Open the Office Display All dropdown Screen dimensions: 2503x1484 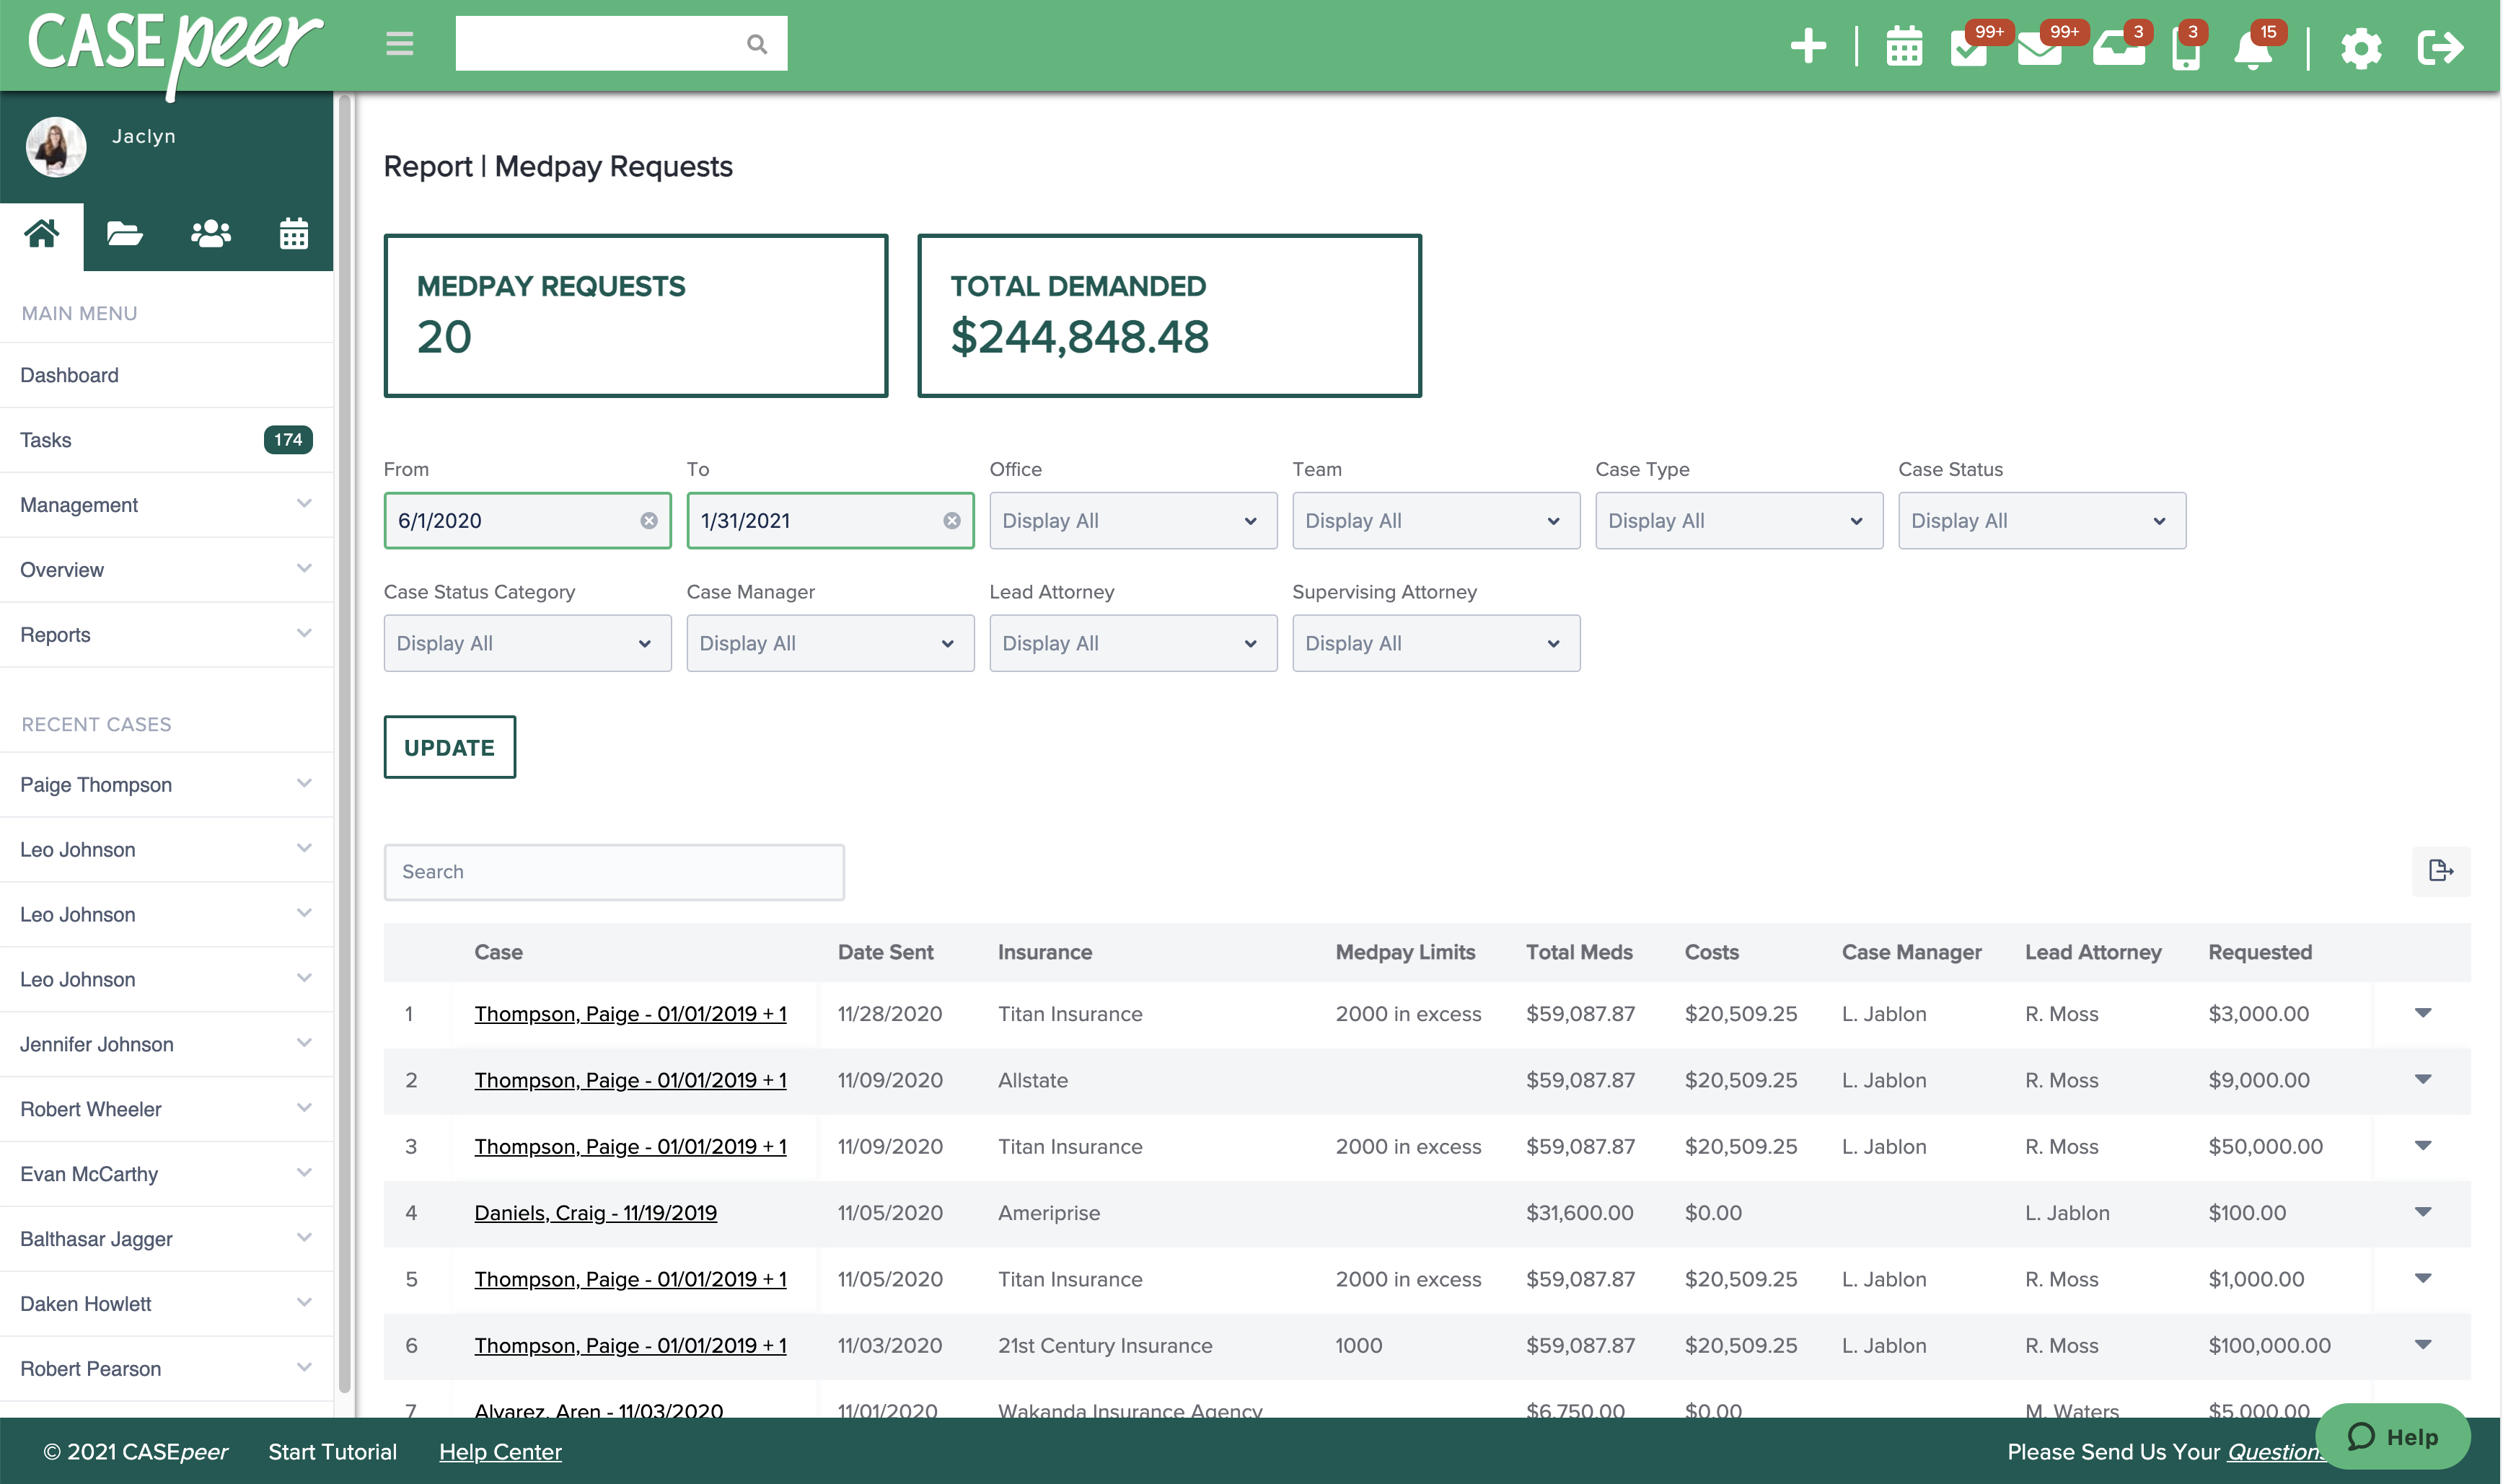1133,520
